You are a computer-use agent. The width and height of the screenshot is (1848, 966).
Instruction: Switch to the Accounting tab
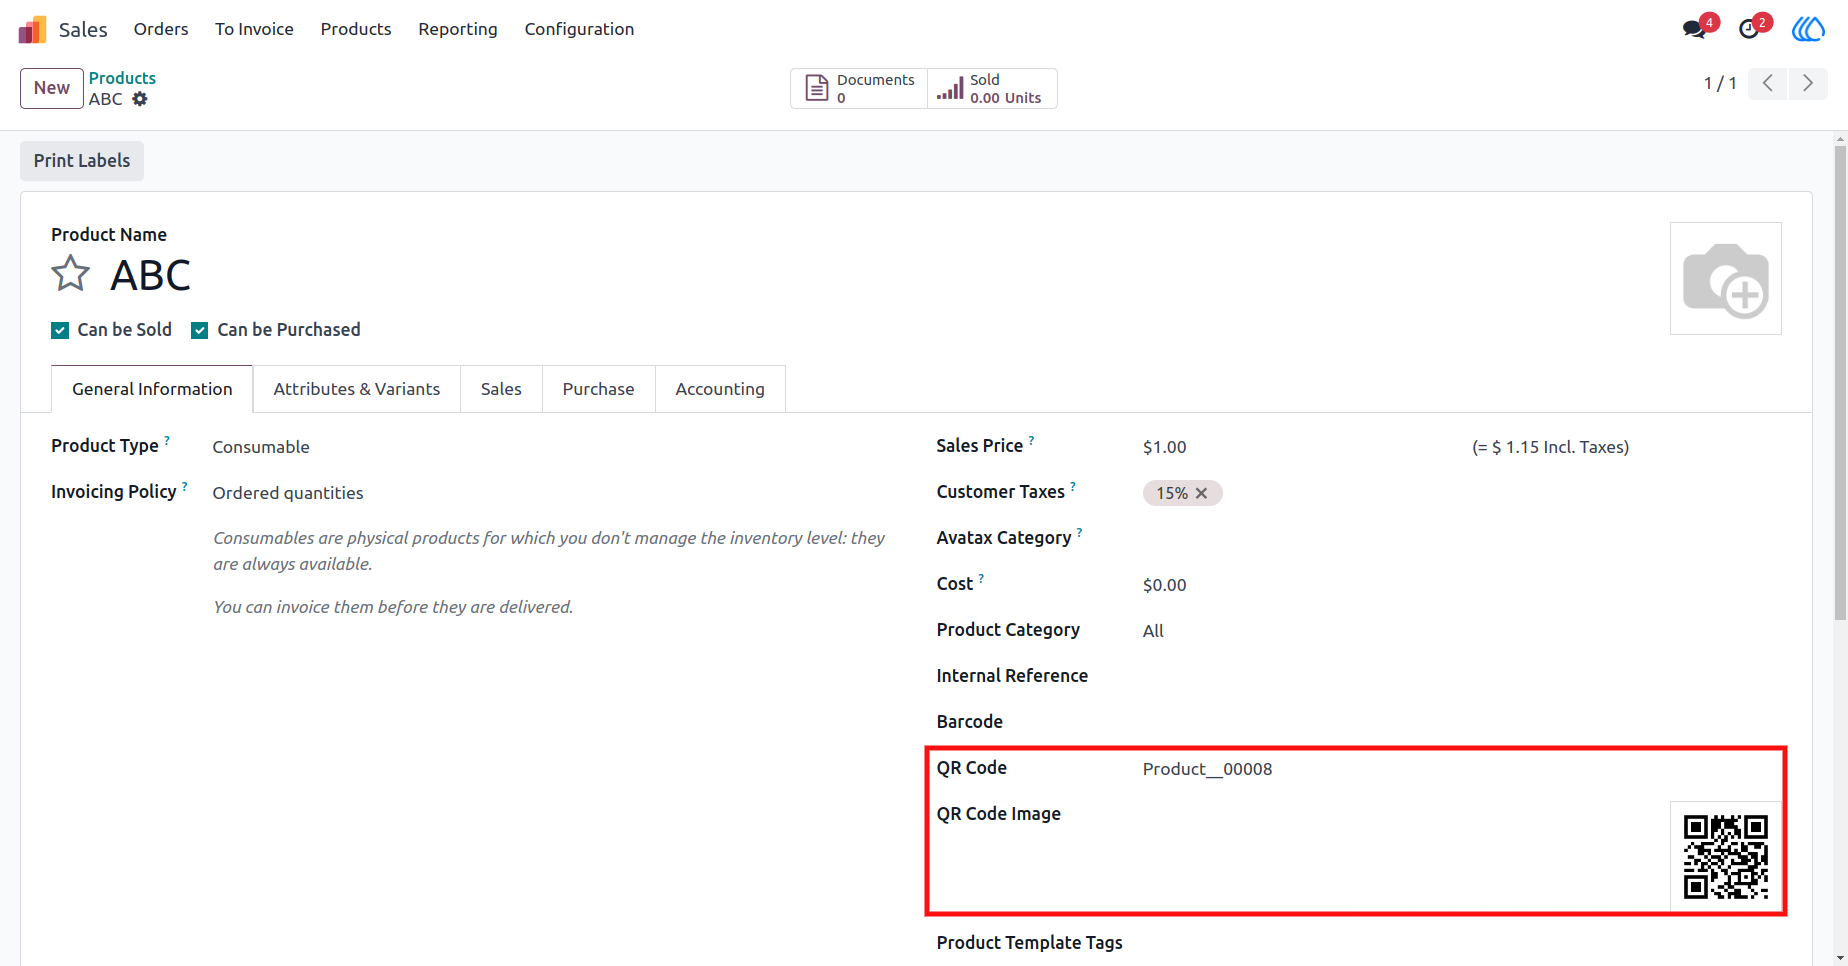720,389
